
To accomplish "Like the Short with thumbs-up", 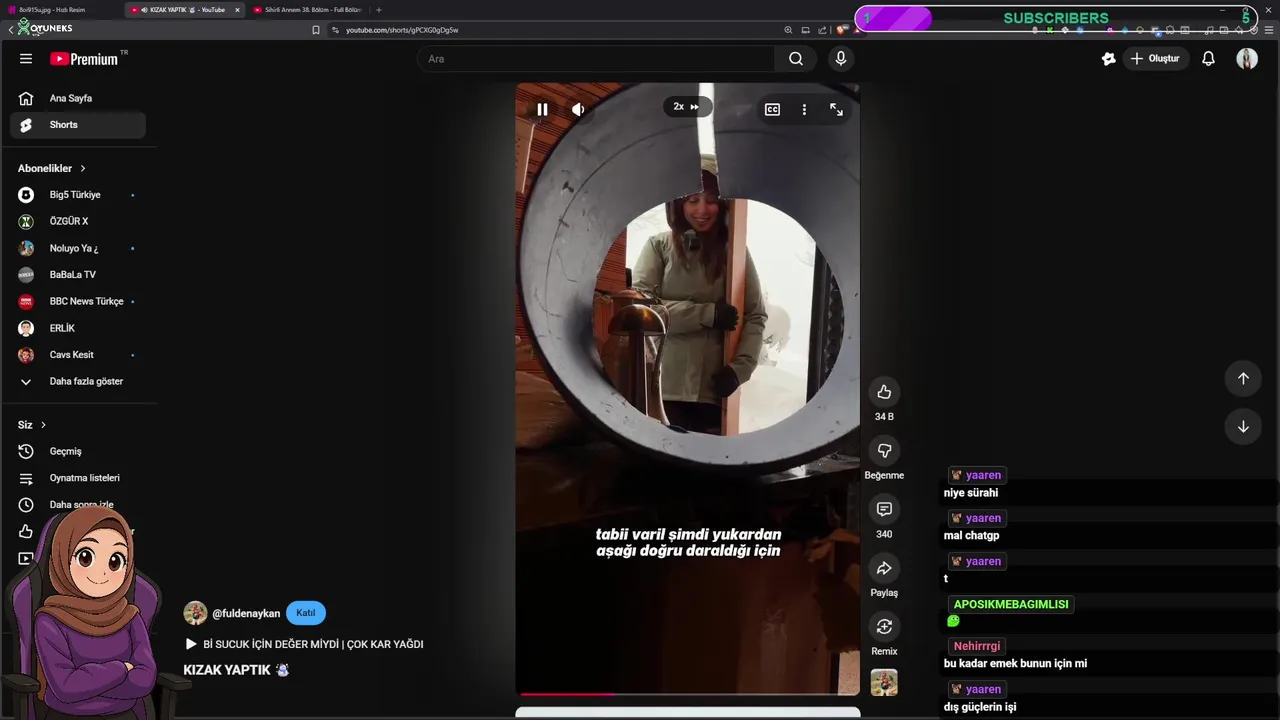I will 884,392.
